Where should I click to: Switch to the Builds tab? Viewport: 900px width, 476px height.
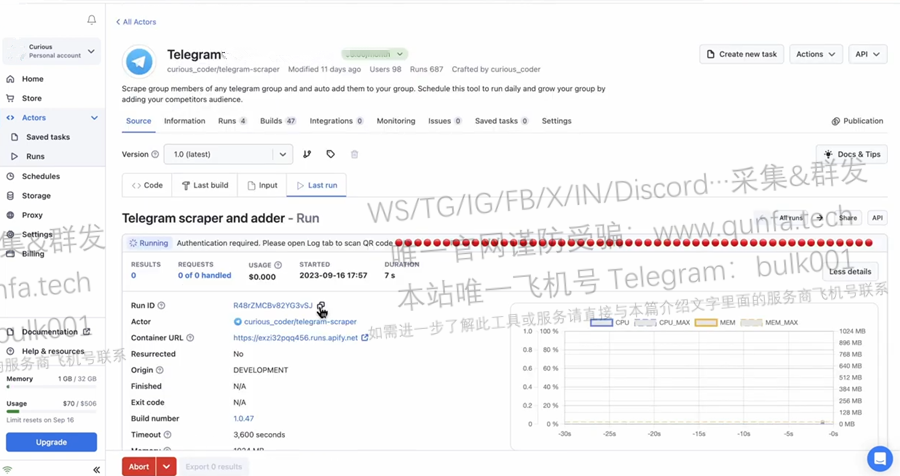(278, 121)
